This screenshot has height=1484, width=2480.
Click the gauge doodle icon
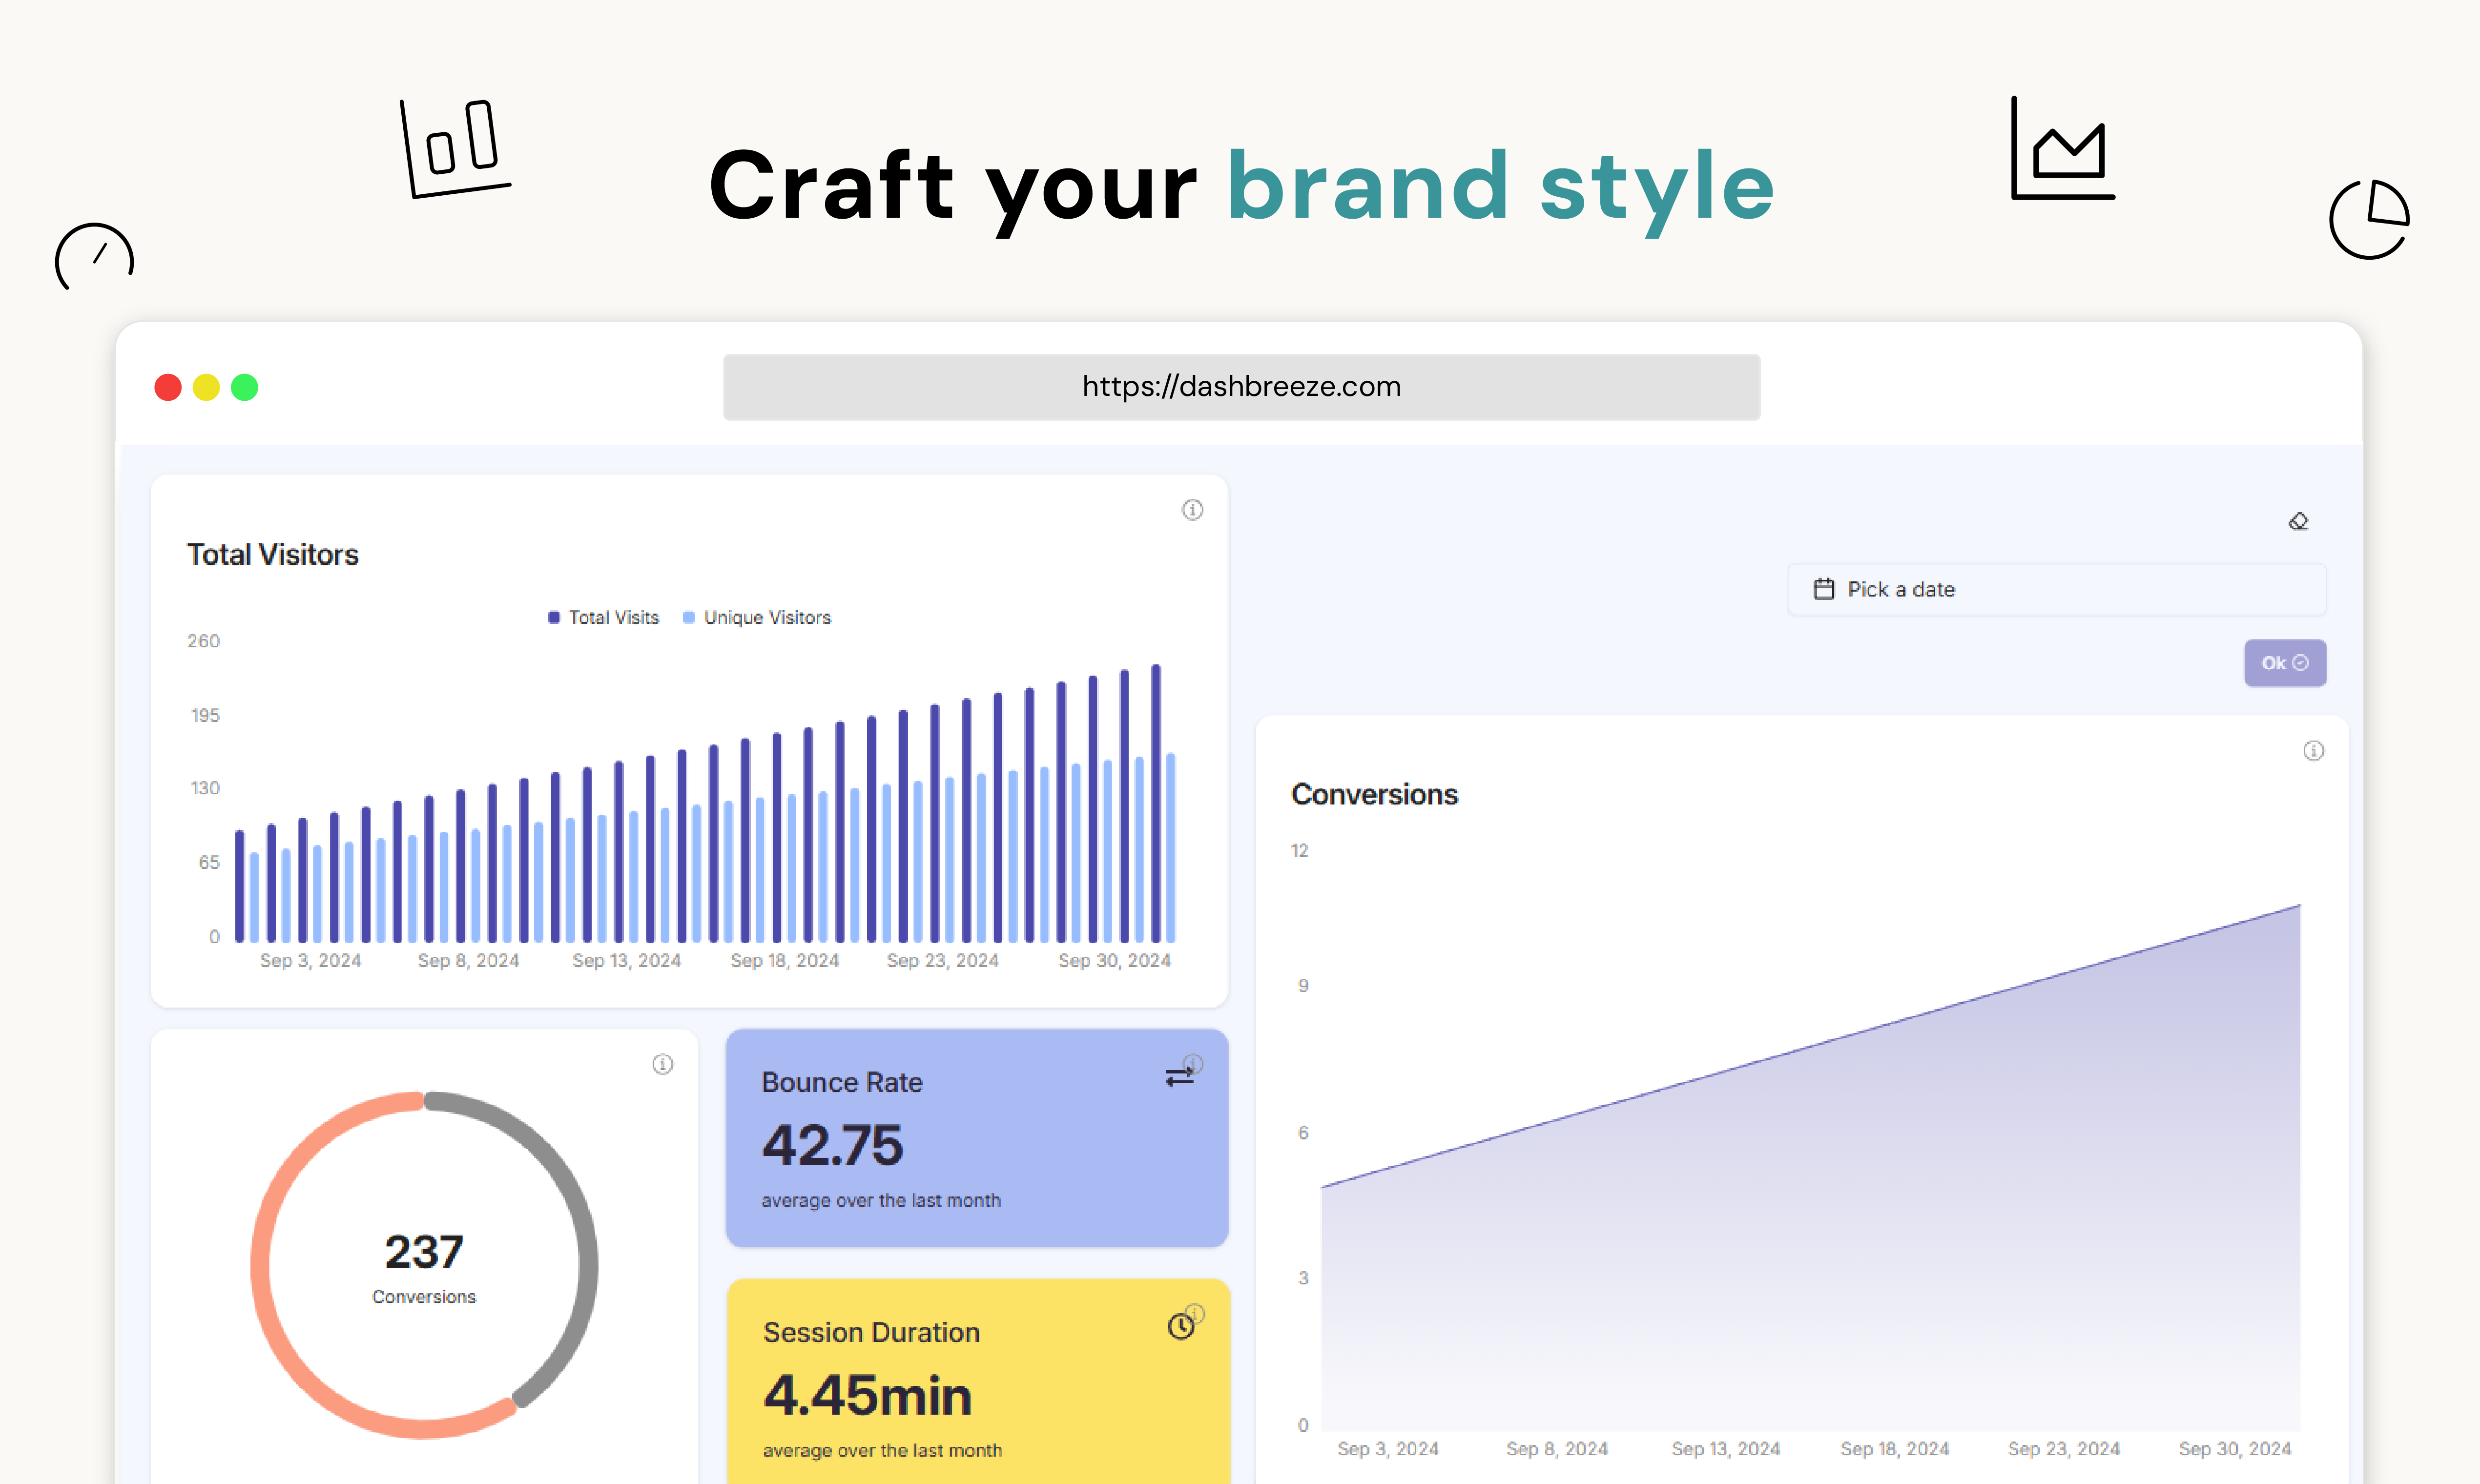[94, 257]
